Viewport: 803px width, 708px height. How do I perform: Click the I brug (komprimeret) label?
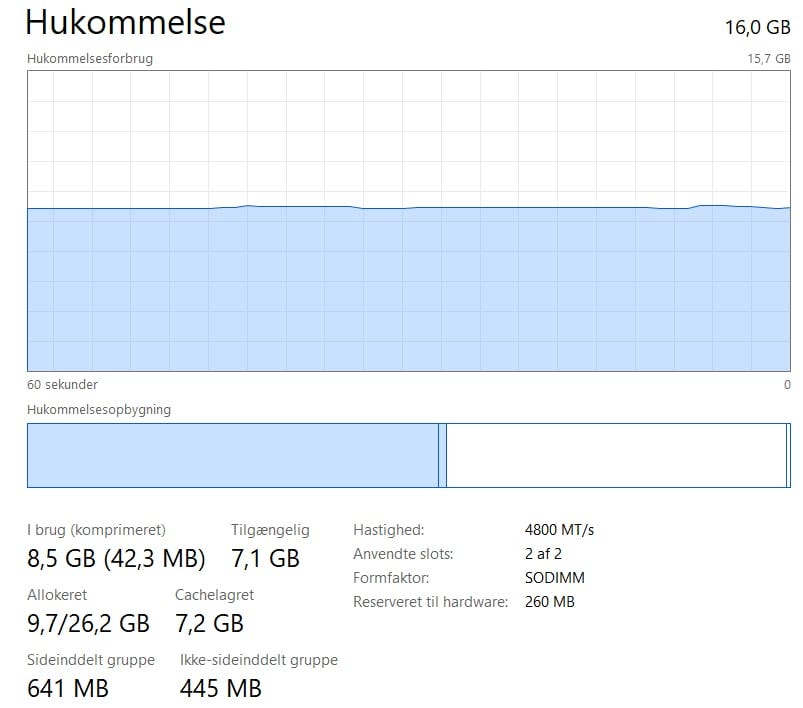96,530
